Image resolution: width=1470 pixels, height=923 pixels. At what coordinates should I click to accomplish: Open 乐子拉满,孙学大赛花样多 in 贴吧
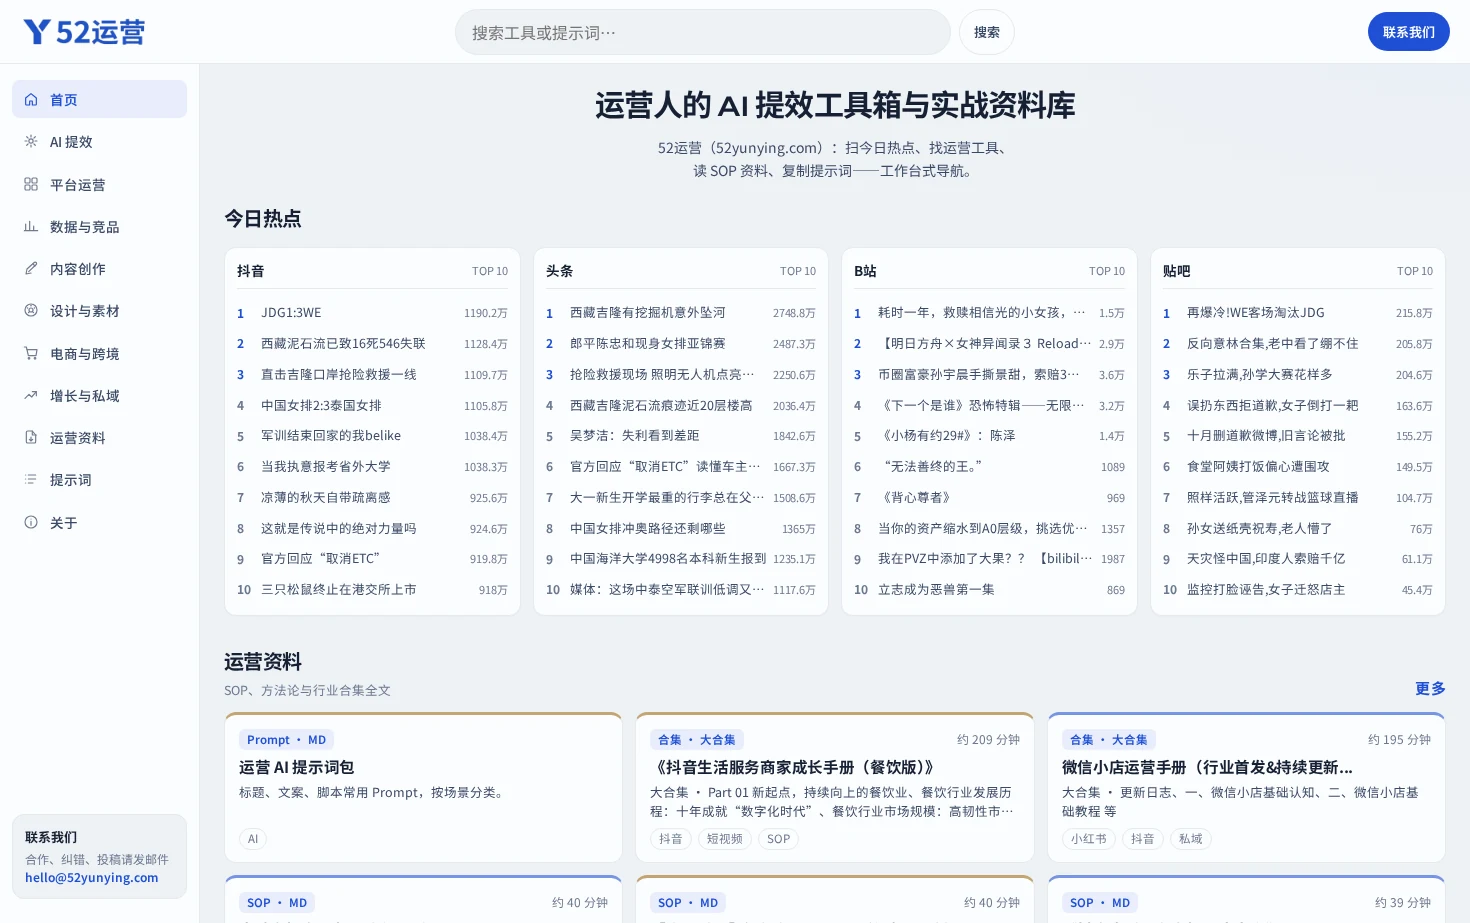[x=1298, y=375]
